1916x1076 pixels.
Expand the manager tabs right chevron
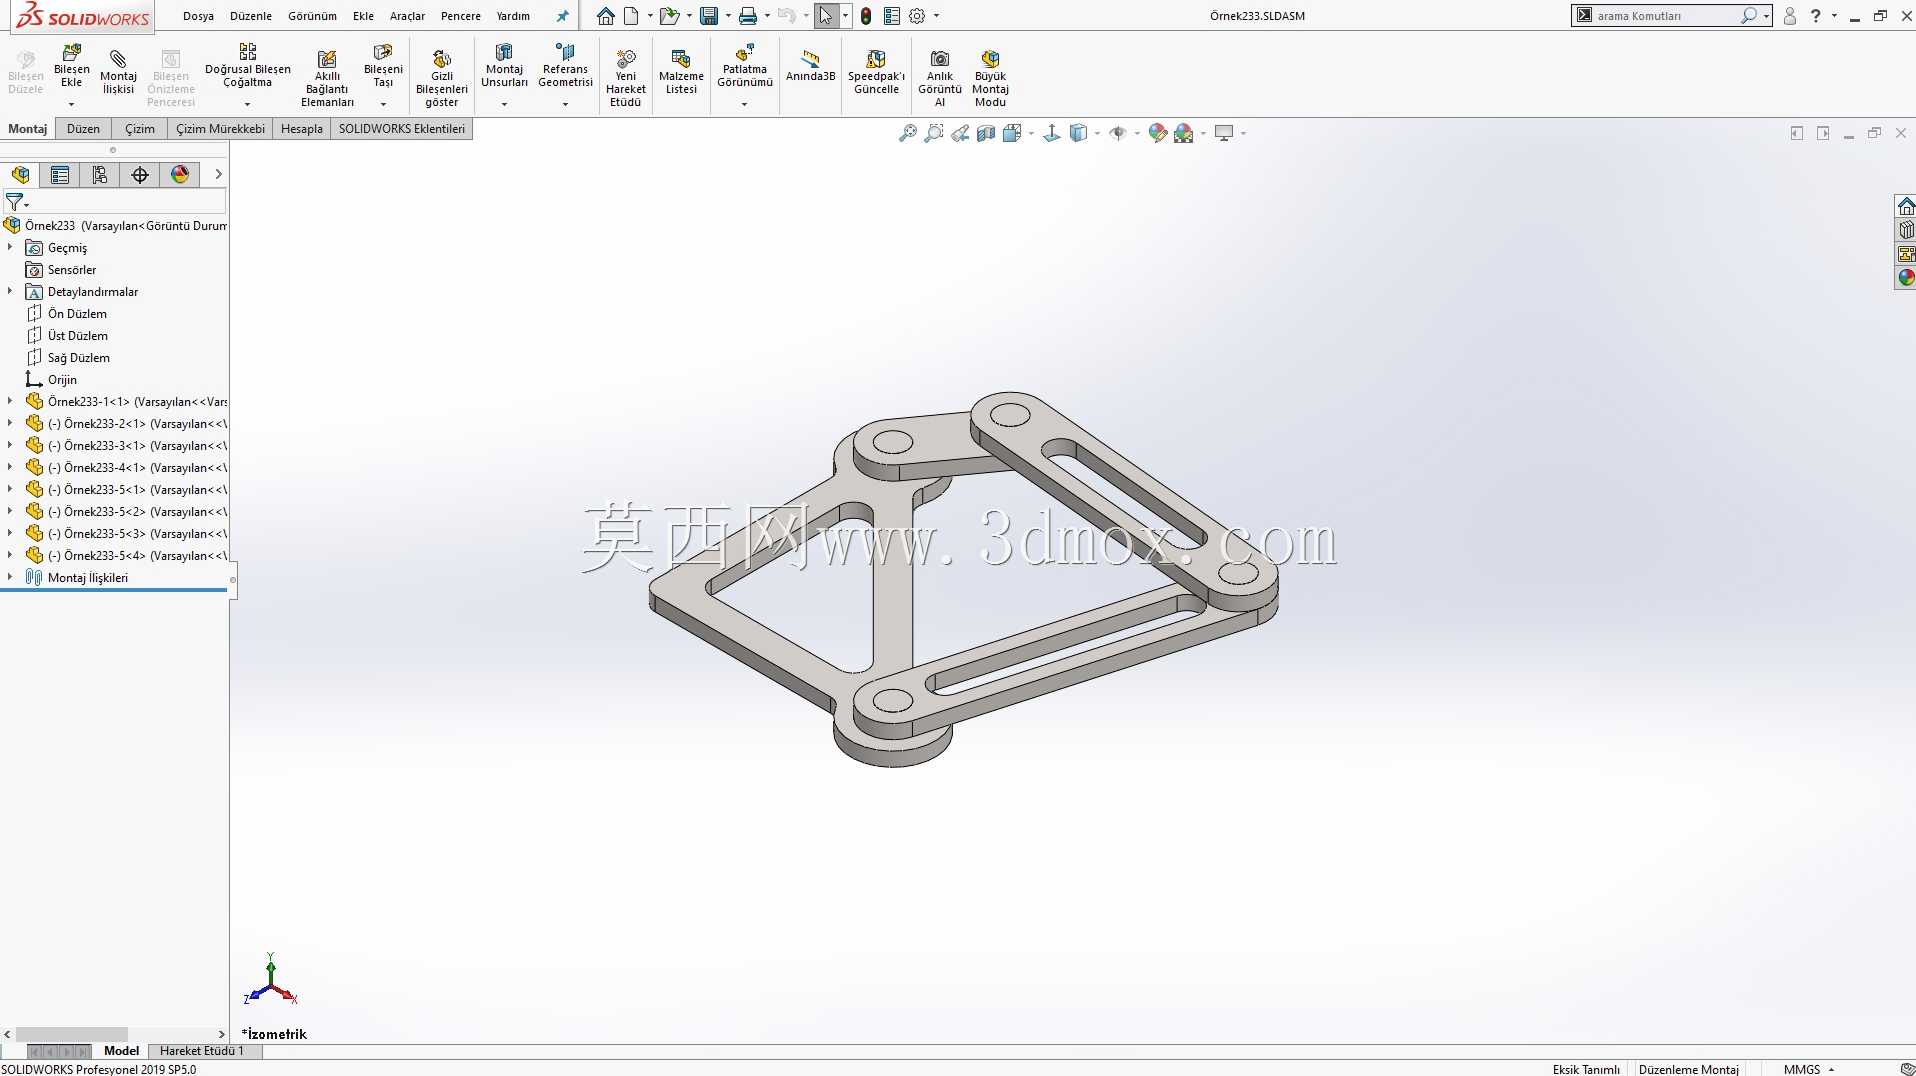pos(218,175)
